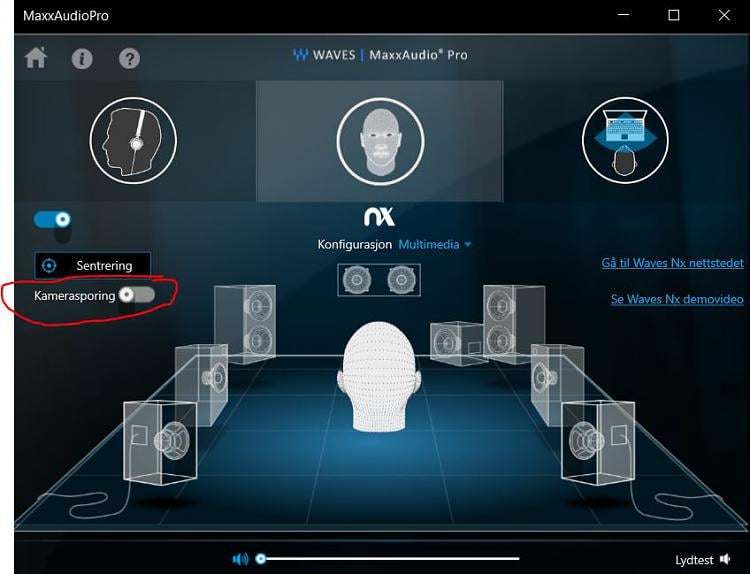Screen dimensions: 750x574
Task: Select the center speaker pair icon
Action: point(379,280)
